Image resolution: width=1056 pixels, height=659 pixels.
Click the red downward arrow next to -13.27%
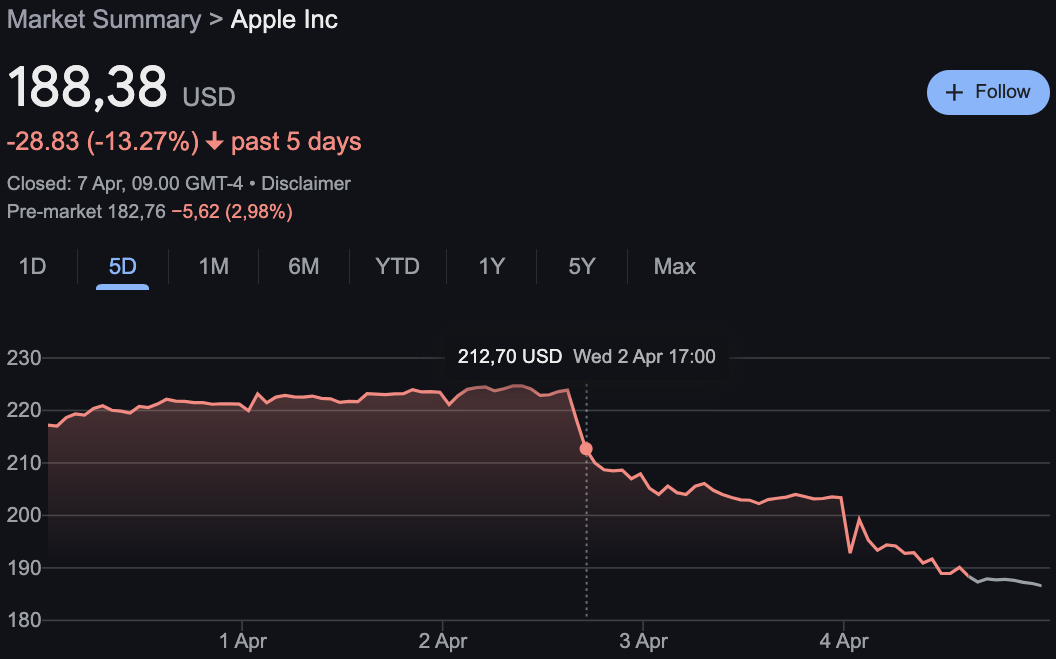tap(213, 141)
